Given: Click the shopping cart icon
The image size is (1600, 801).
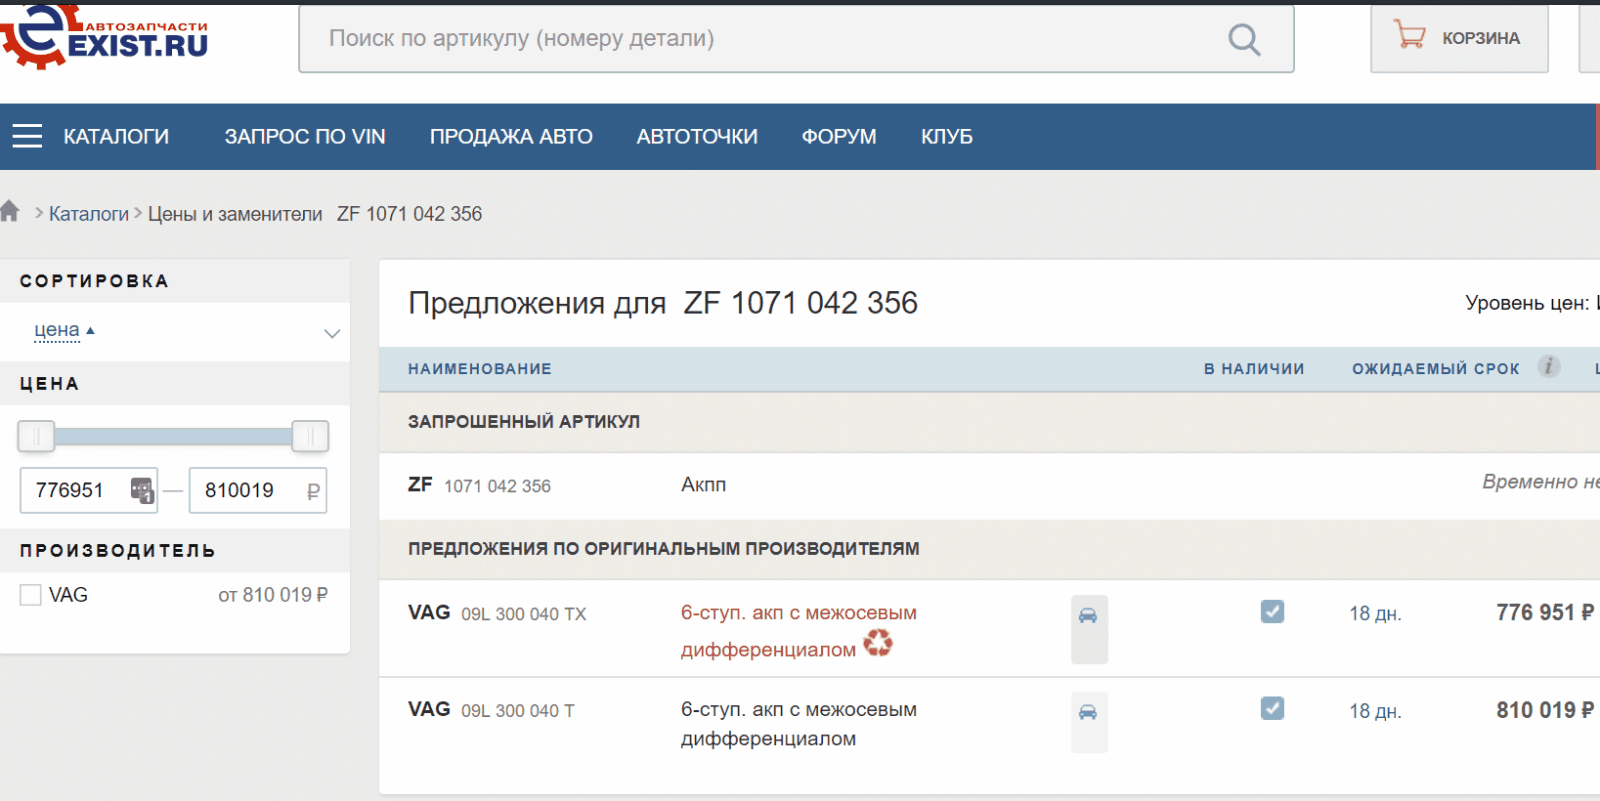Looking at the screenshot, I should [x=1410, y=36].
